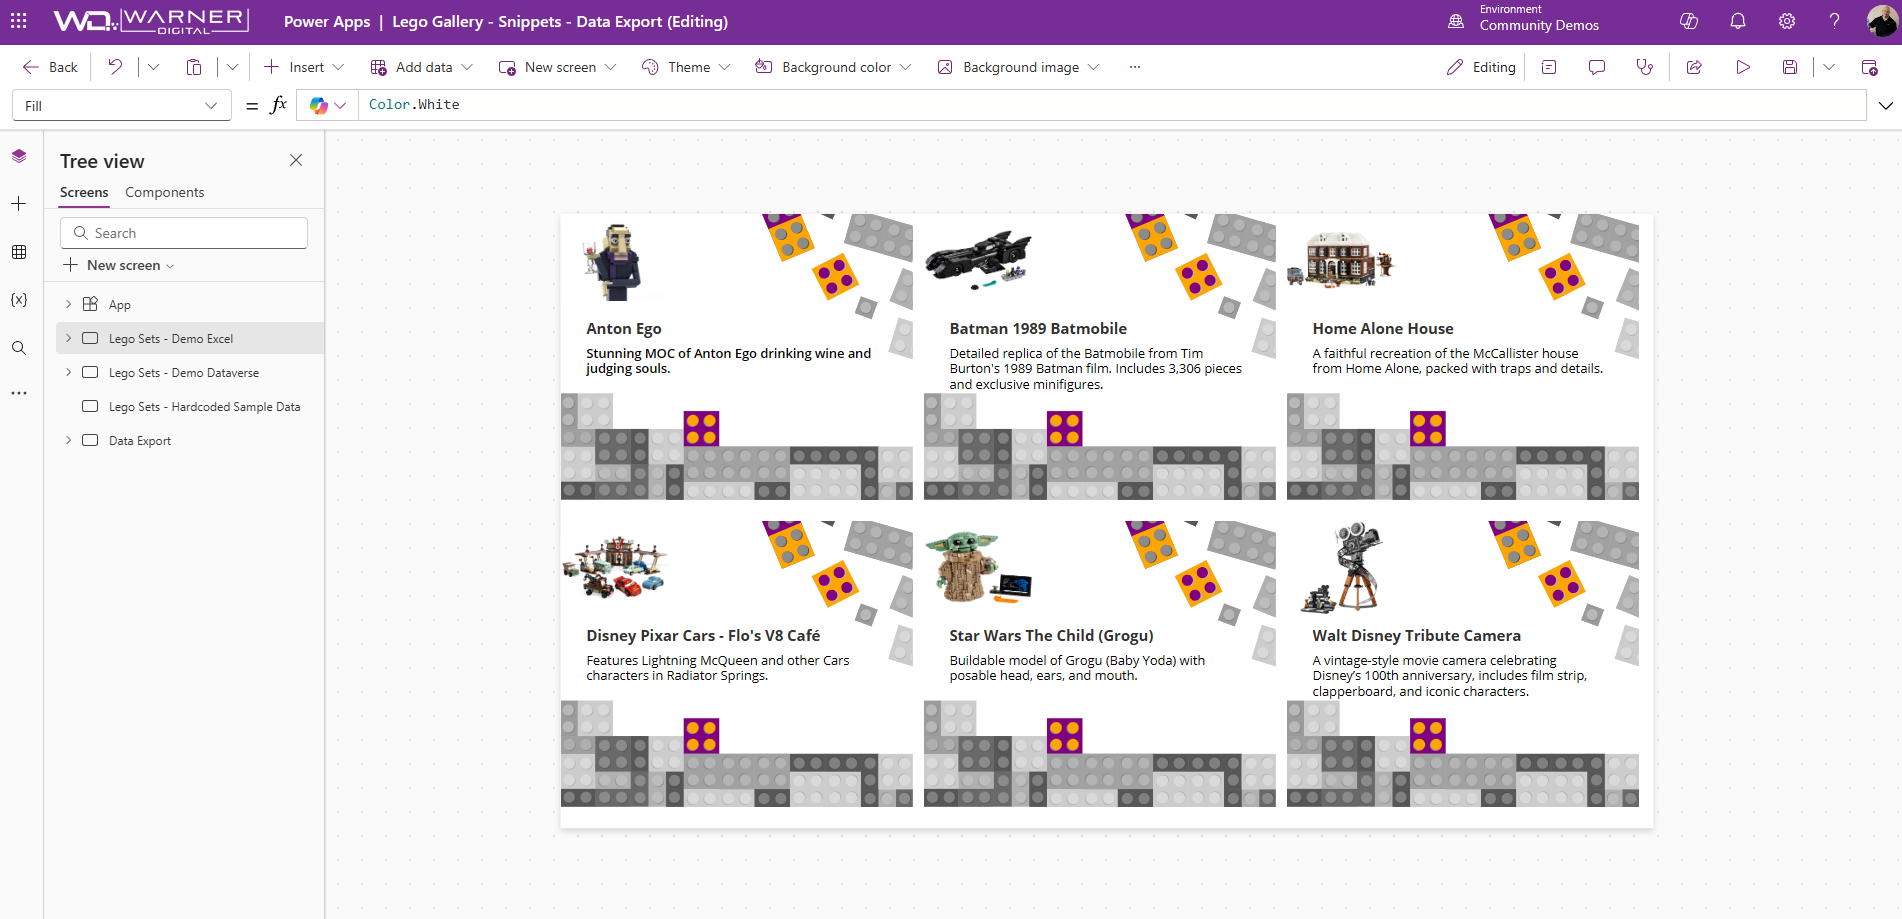Image resolution: width=1902 pixels, height=919 pixels.
Task: Open the Background image menu
Action: coord(1018,67)
